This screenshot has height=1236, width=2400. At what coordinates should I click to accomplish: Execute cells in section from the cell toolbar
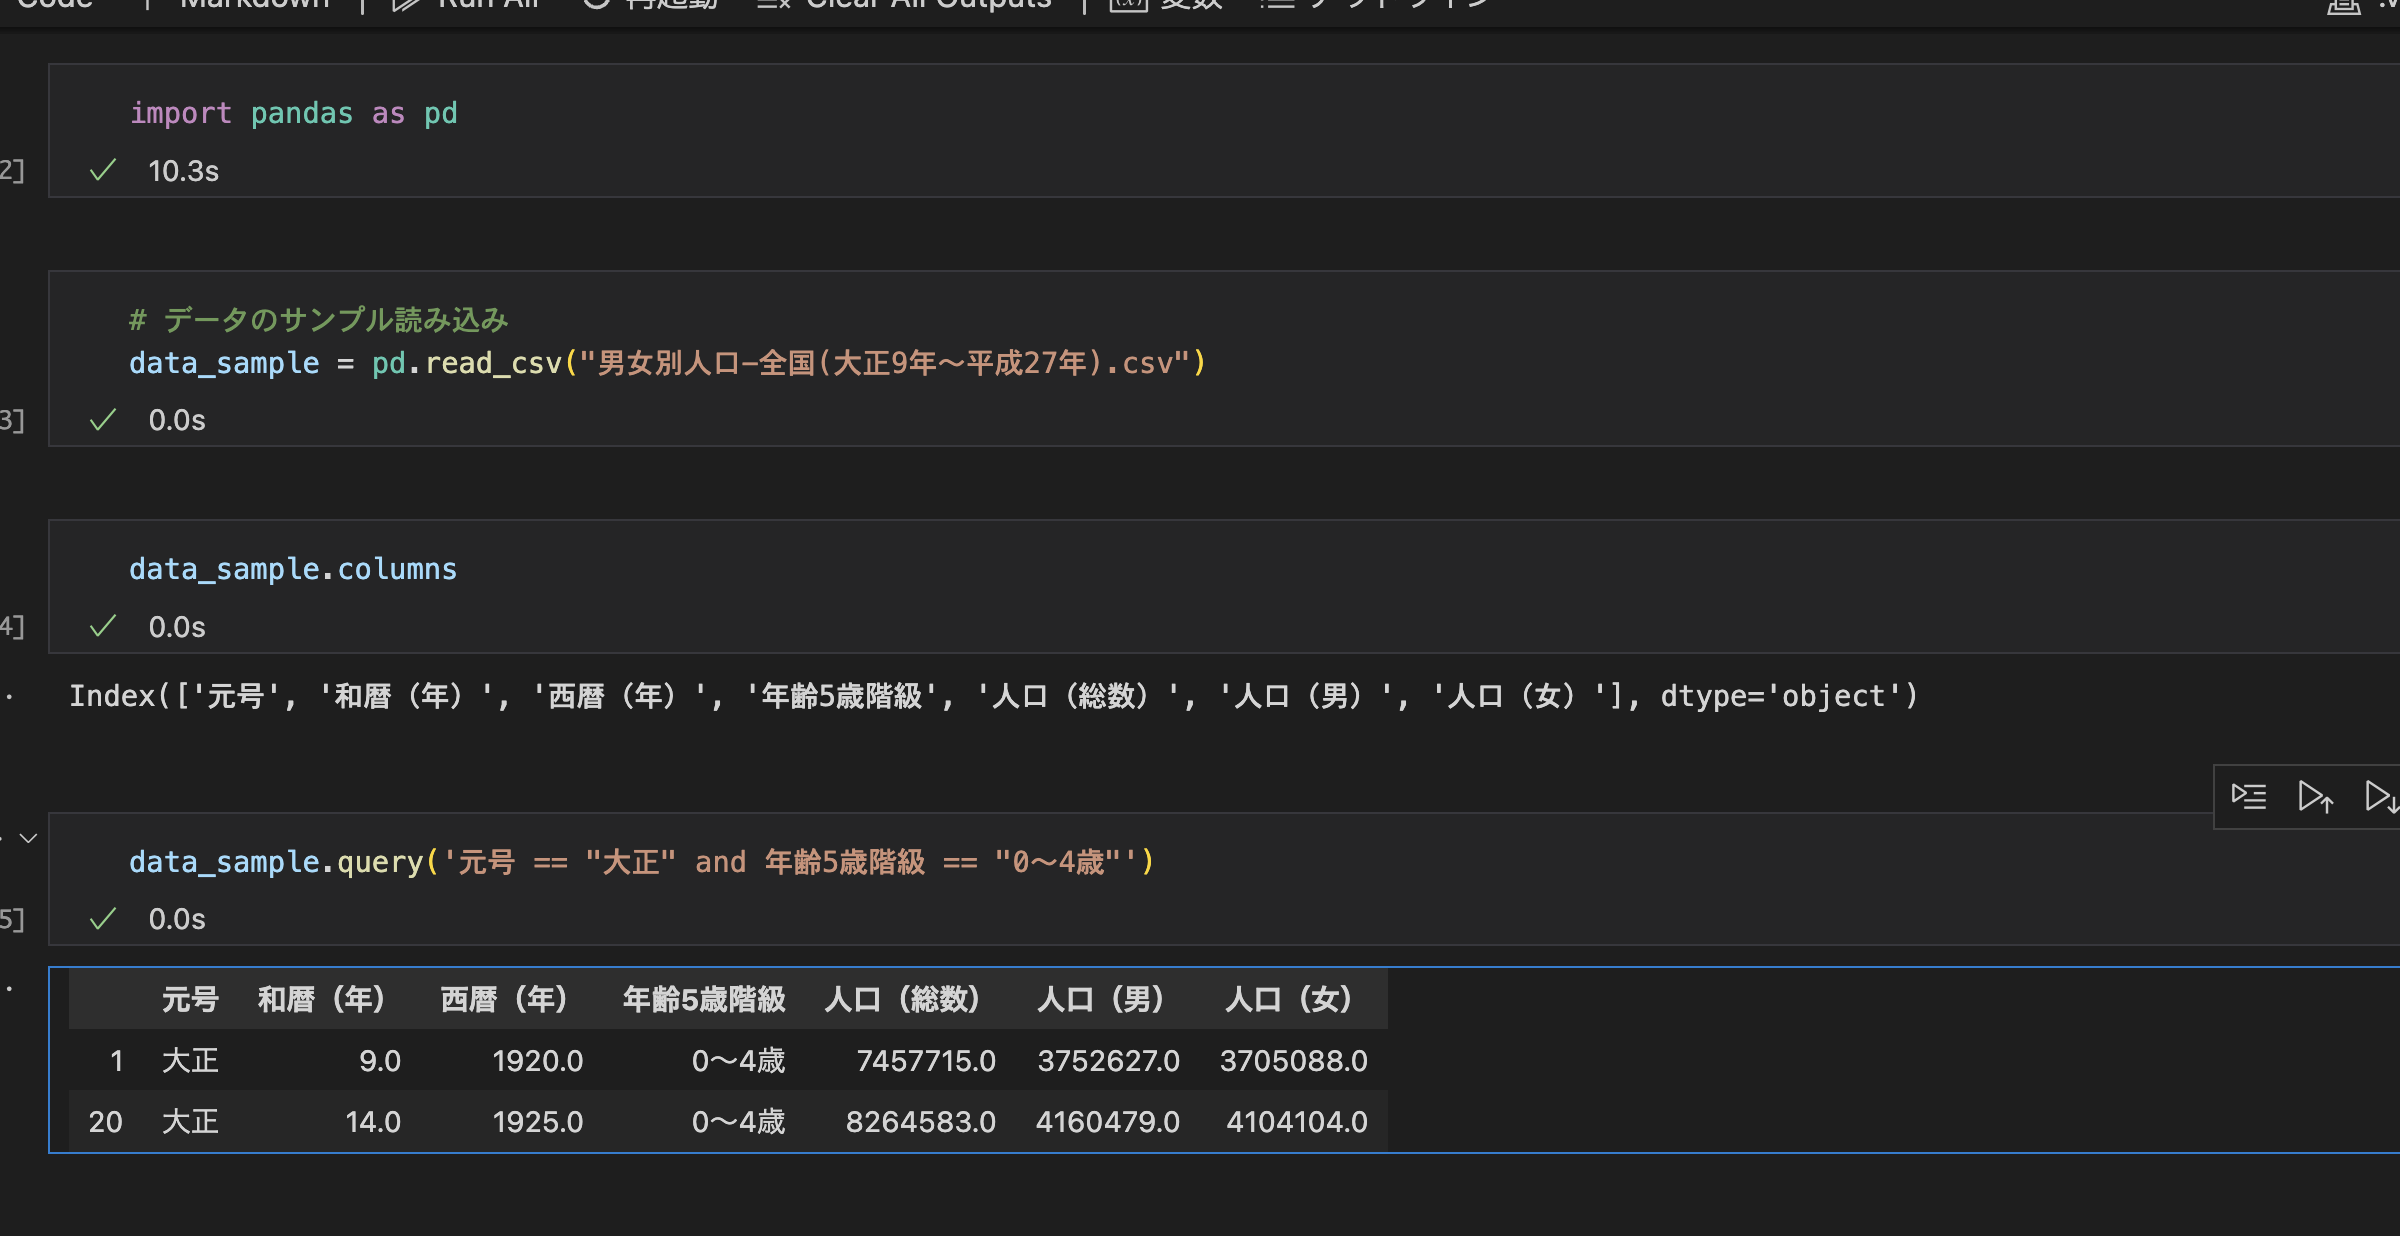coord(2248,797)
